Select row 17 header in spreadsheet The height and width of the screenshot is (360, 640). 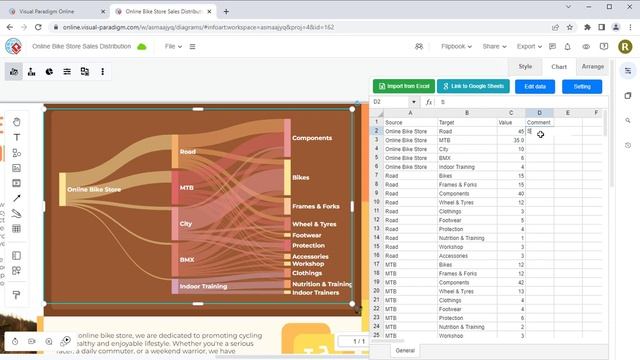point(376,264)
